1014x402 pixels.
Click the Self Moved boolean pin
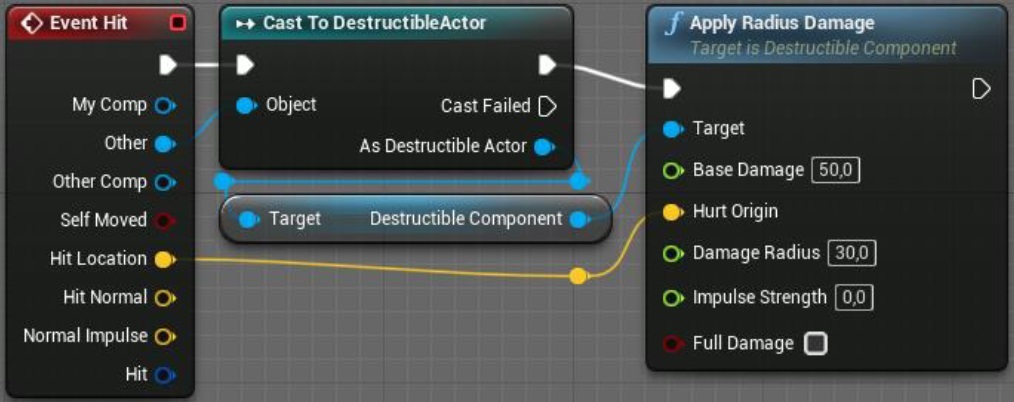coord(165,220)
